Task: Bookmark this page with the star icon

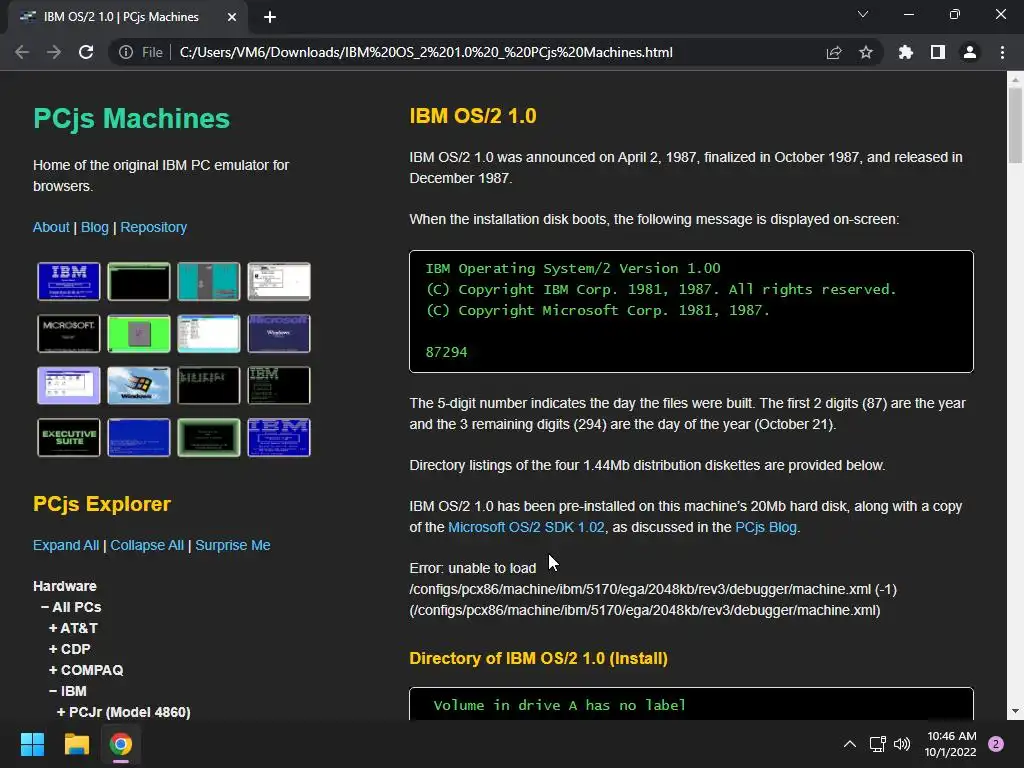Action: click(x=866, y=52)
